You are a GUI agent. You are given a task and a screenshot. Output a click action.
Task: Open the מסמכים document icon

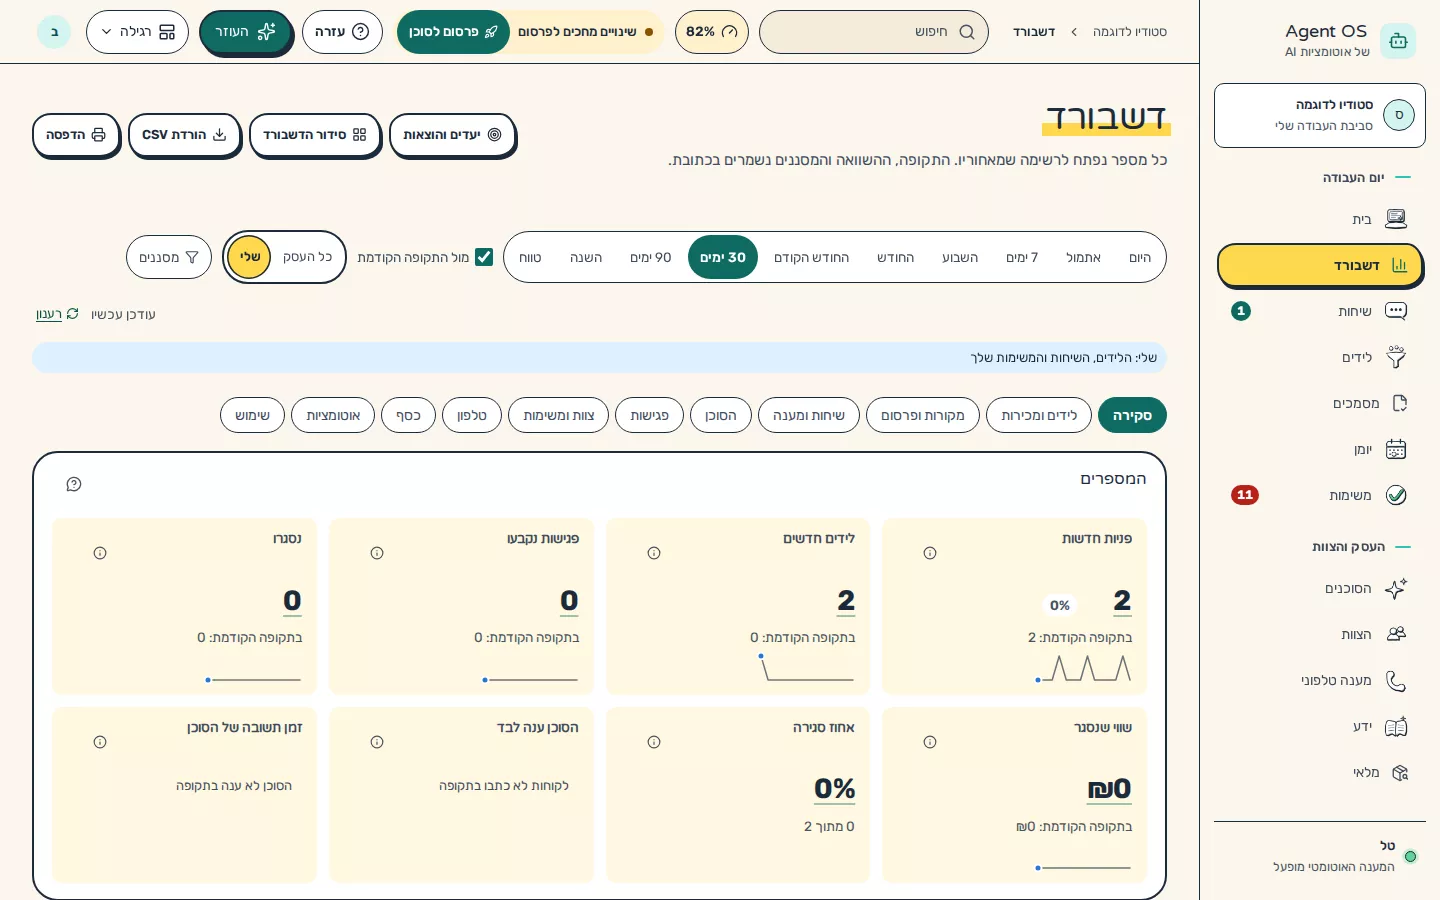pyautogui.click(x=1399, y=403)
